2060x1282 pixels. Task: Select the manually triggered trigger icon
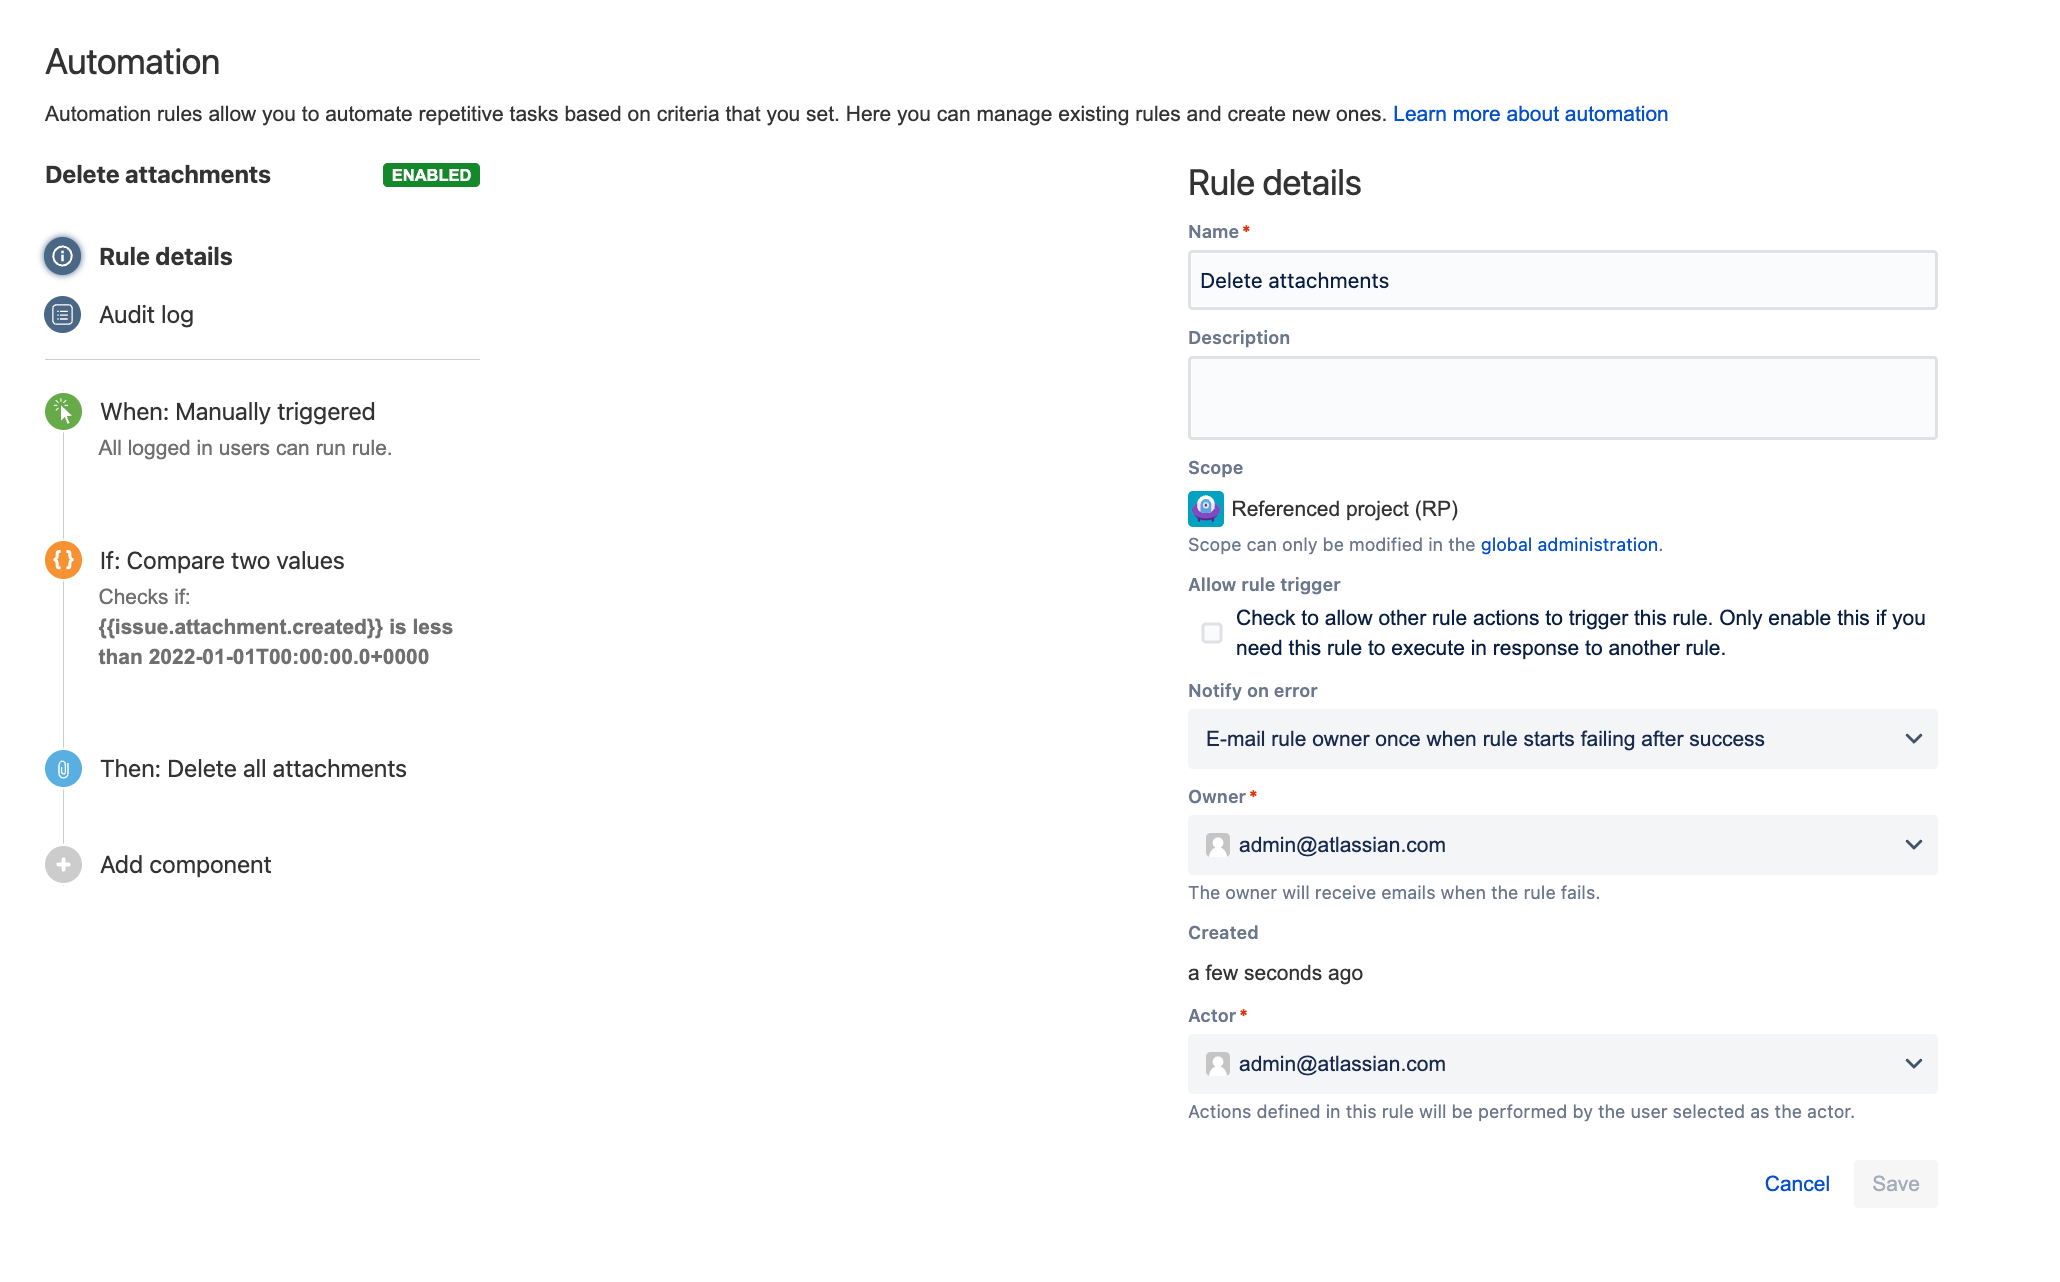point(62,411)
